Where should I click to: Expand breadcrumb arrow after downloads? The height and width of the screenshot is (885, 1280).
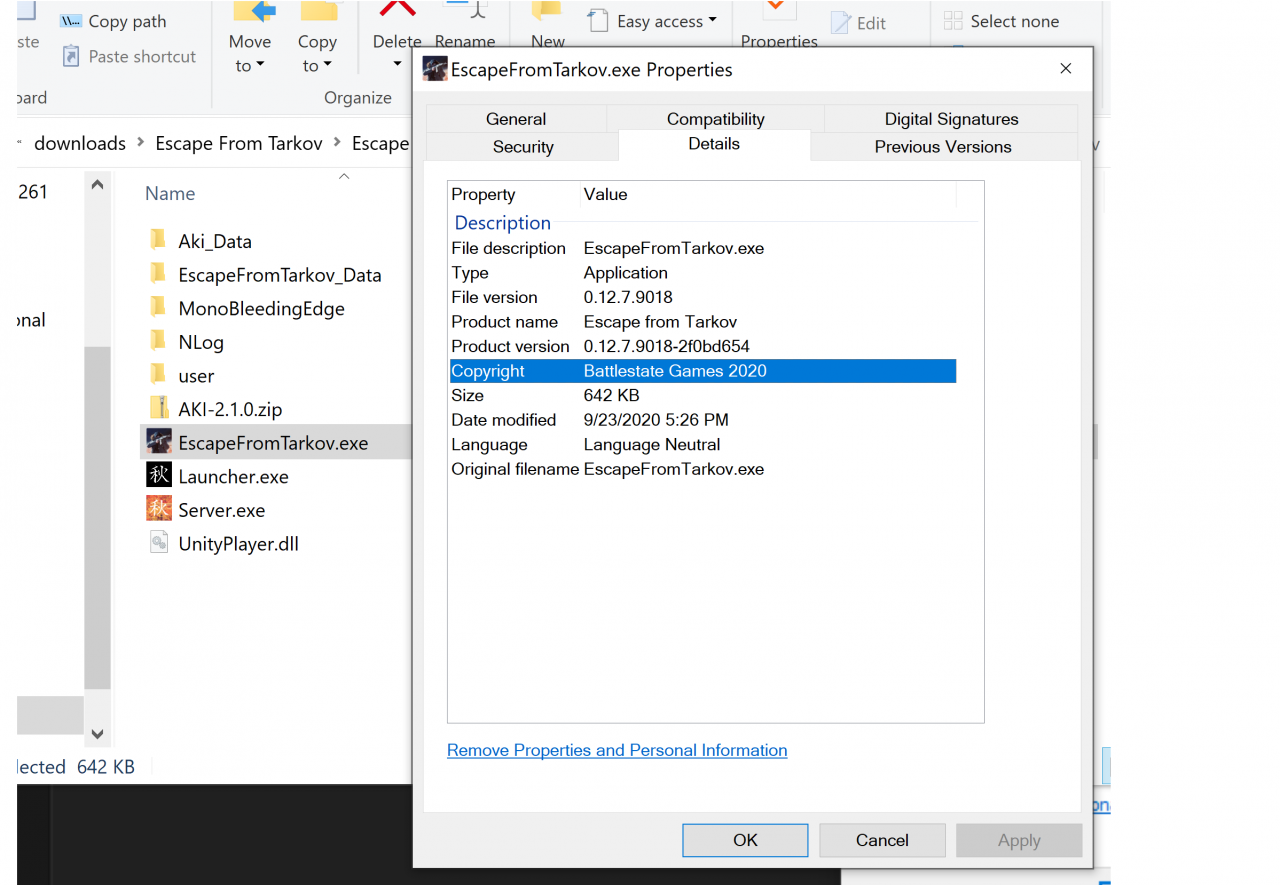tap(141, 143)
